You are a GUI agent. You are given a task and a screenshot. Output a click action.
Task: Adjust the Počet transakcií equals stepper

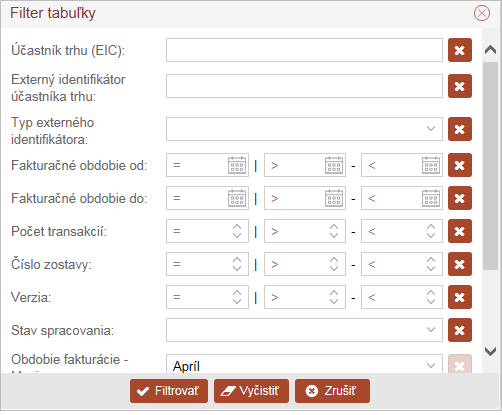pos(237,231)
